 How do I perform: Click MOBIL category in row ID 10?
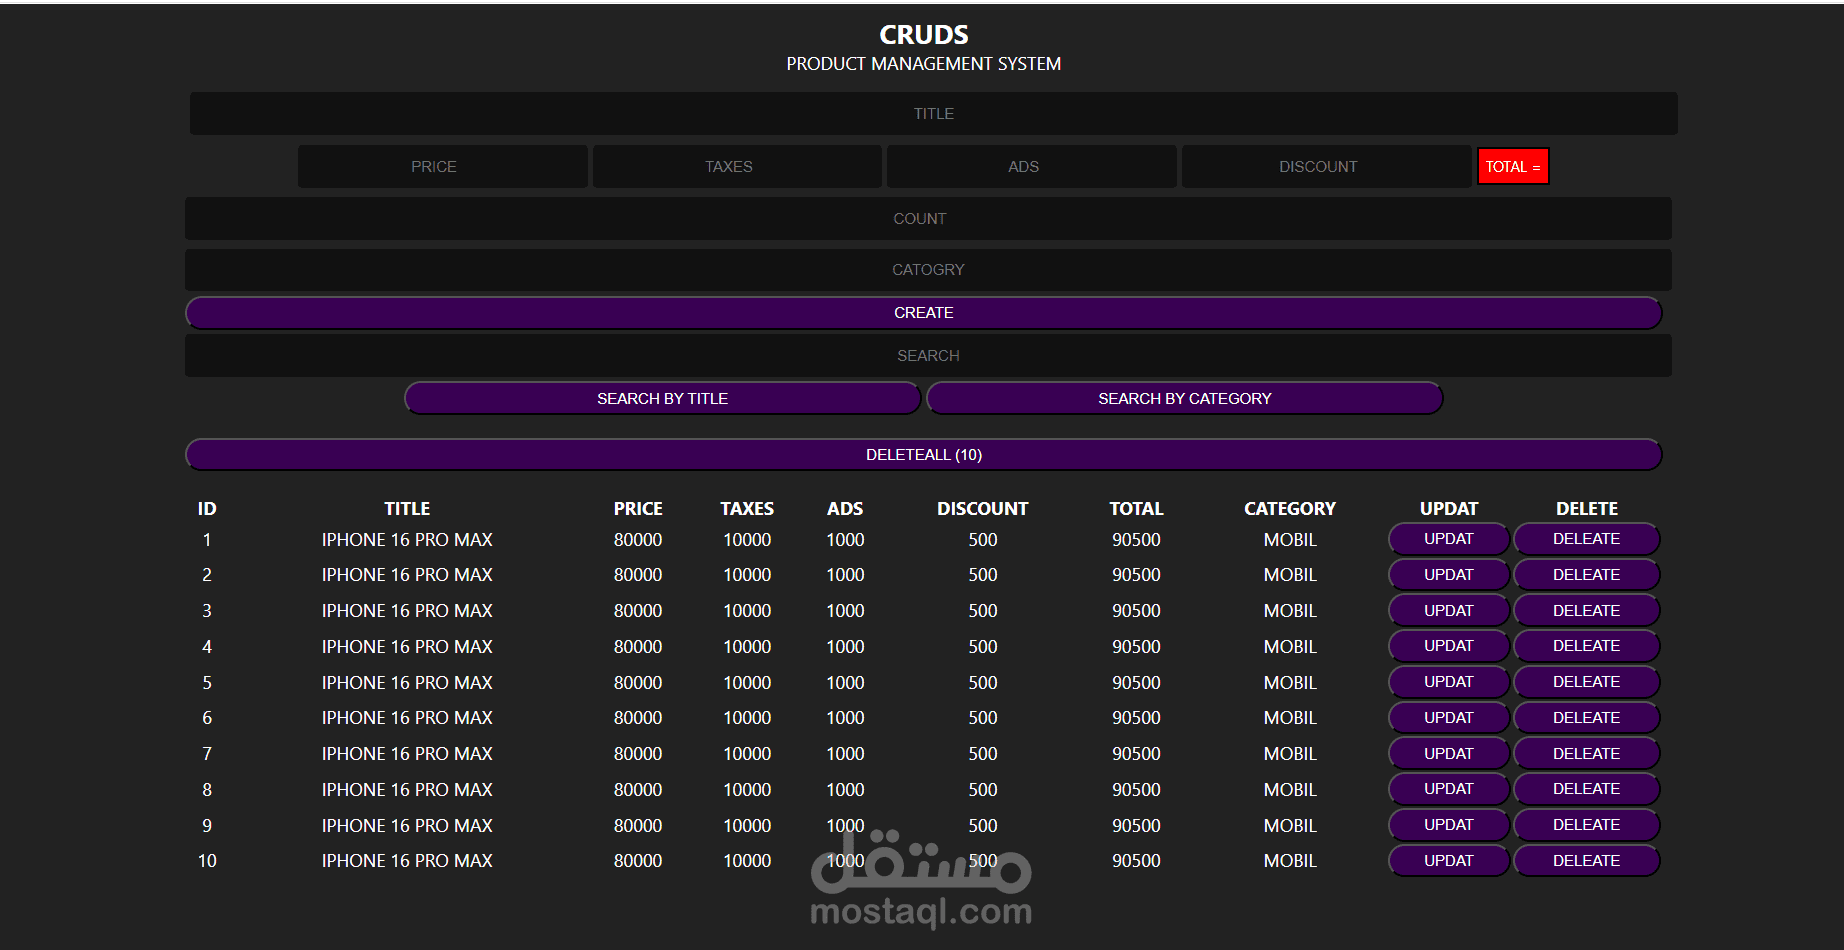coord(1290,861)
